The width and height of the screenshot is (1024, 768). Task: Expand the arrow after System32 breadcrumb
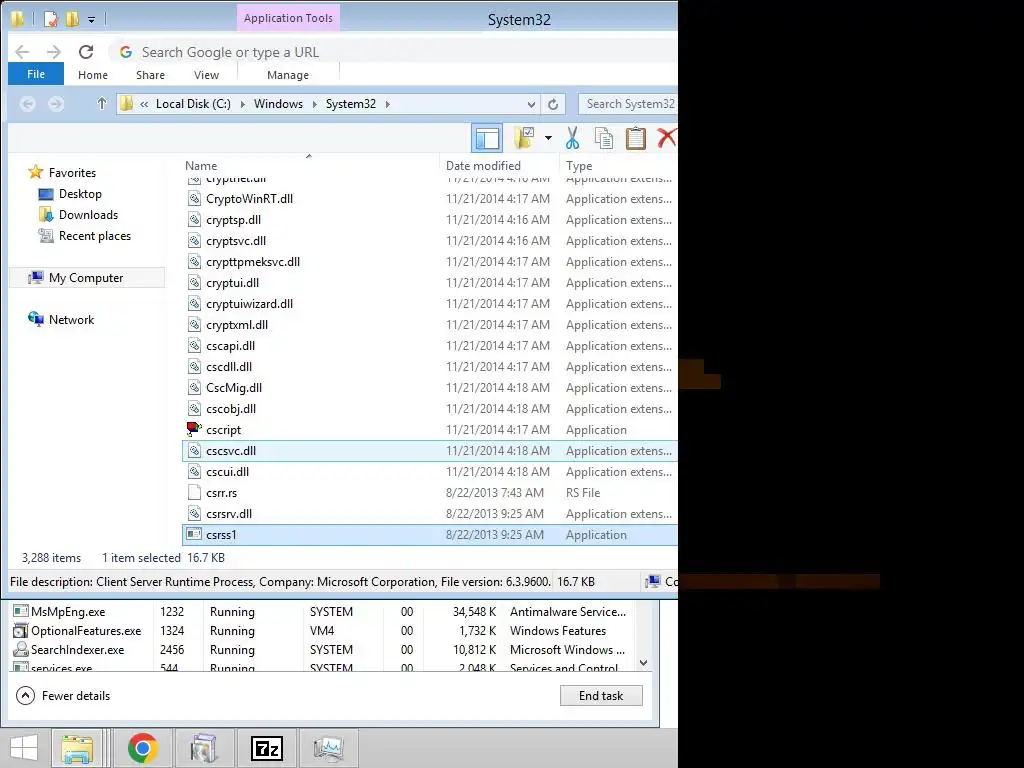coord(387,104)
